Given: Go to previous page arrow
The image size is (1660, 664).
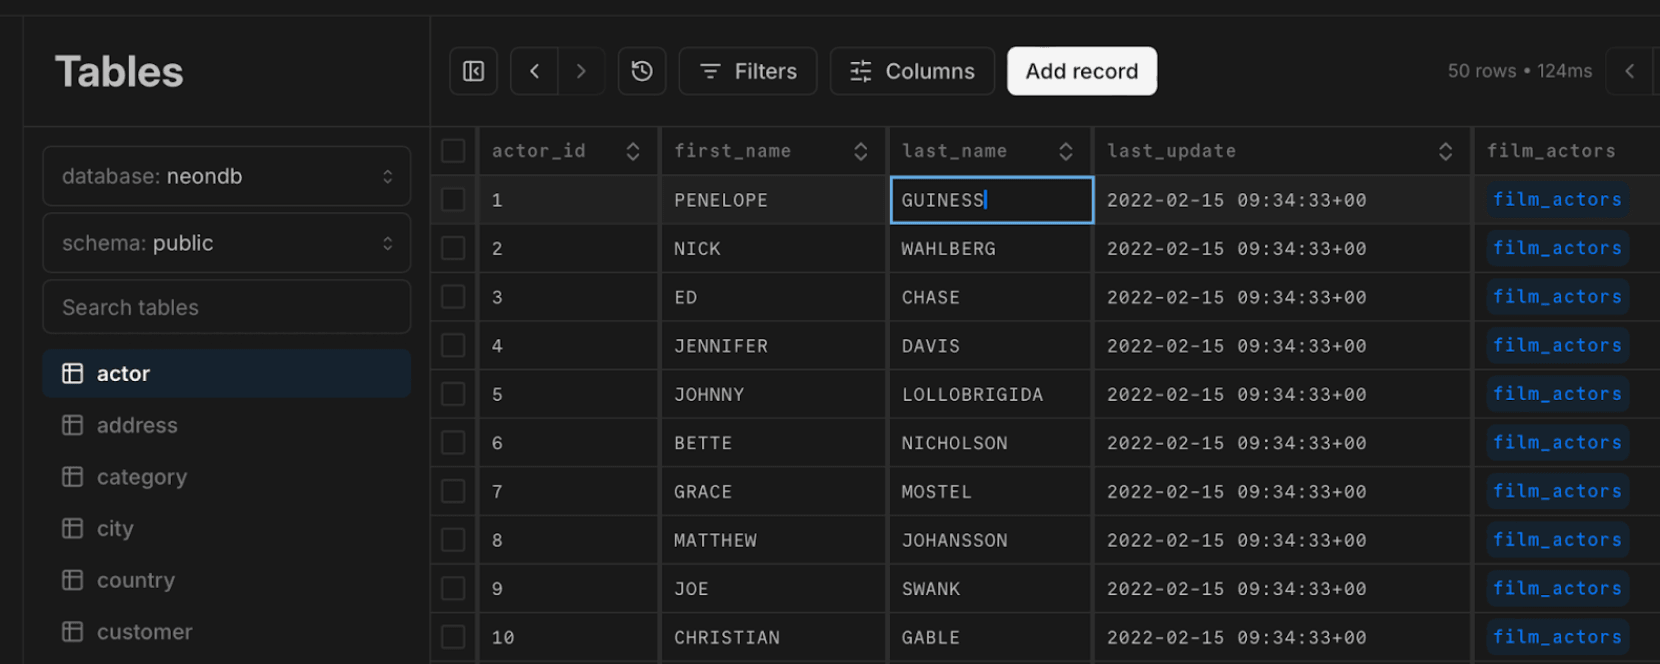Looking at the screenshot, I should (535, 71).
